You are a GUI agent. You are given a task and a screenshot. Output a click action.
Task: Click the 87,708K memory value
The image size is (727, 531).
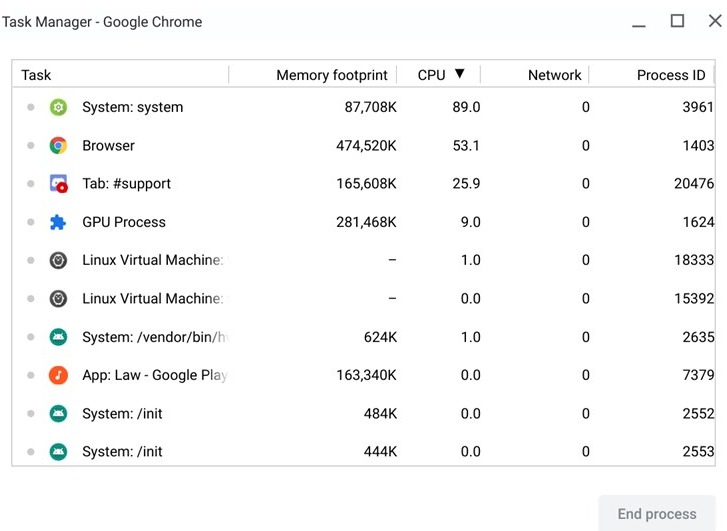tap(370, 107)
